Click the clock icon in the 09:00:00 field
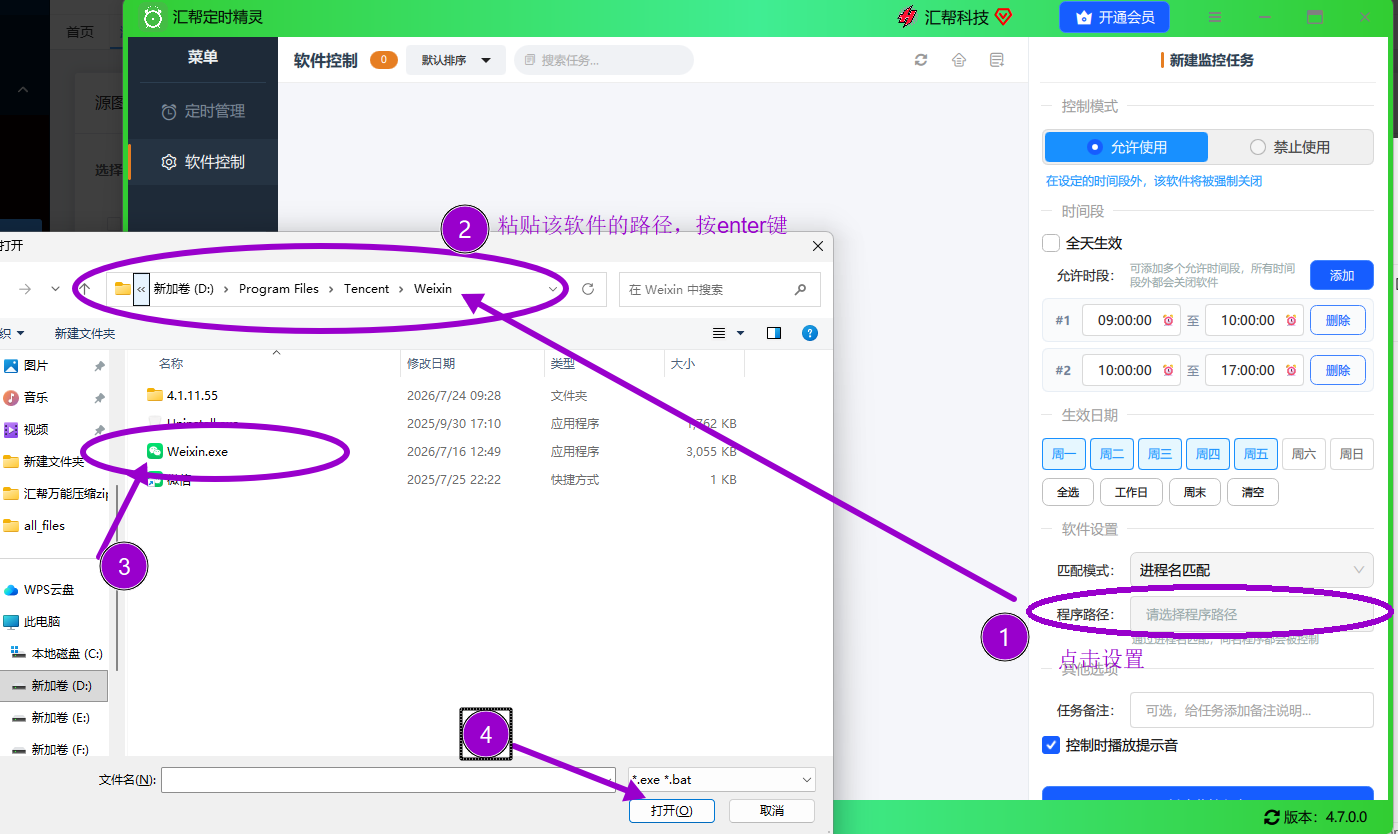Screen dimensions: 1398x834 click(x=1168, y=321)
